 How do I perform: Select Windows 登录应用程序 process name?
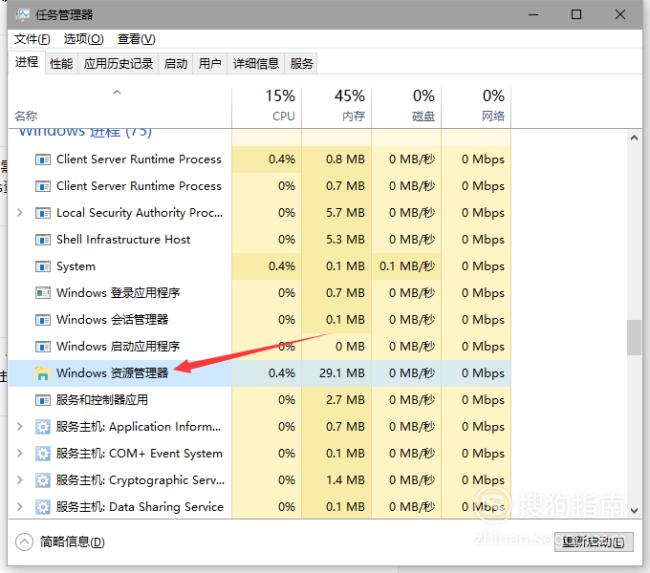(x=118, y=293)
